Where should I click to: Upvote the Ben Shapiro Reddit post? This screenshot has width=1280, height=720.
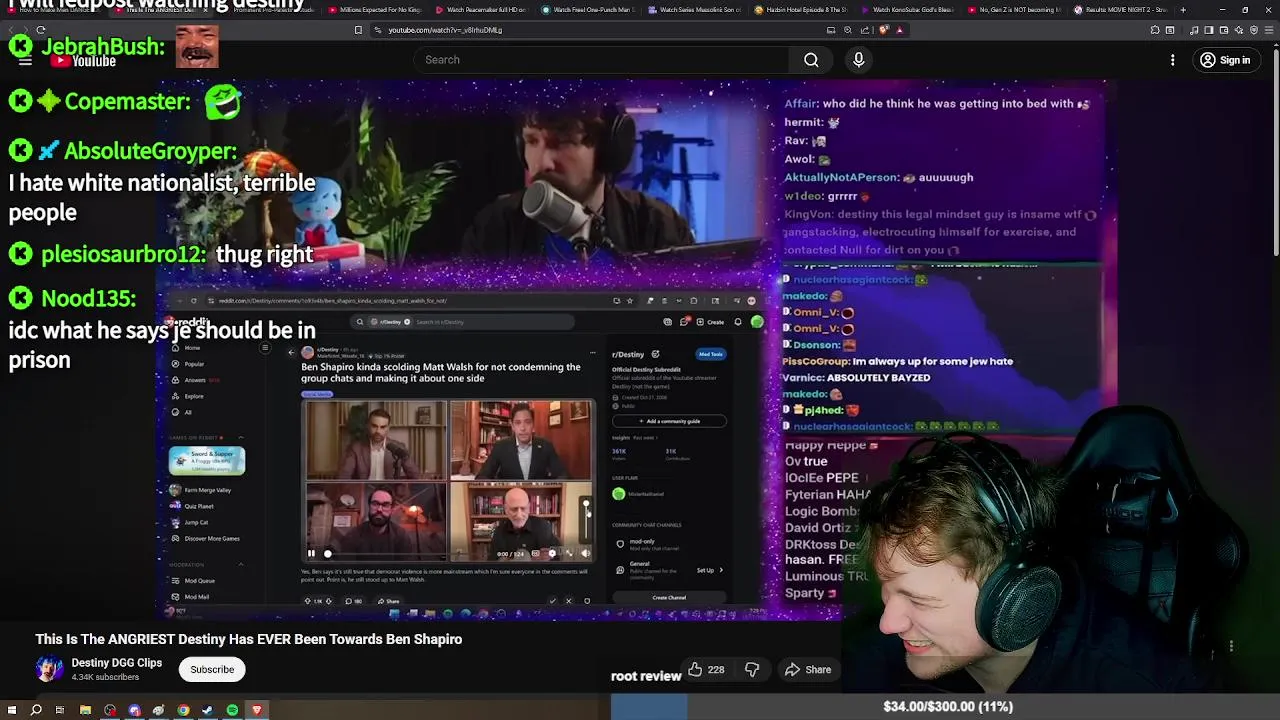point(308,601)
